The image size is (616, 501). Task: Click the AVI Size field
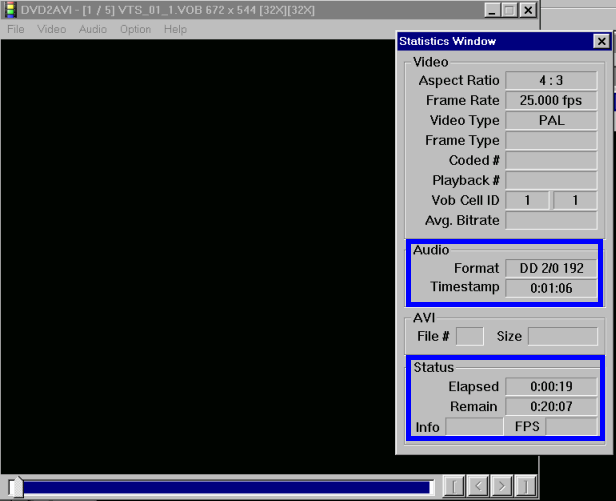(x=563, y=336)
